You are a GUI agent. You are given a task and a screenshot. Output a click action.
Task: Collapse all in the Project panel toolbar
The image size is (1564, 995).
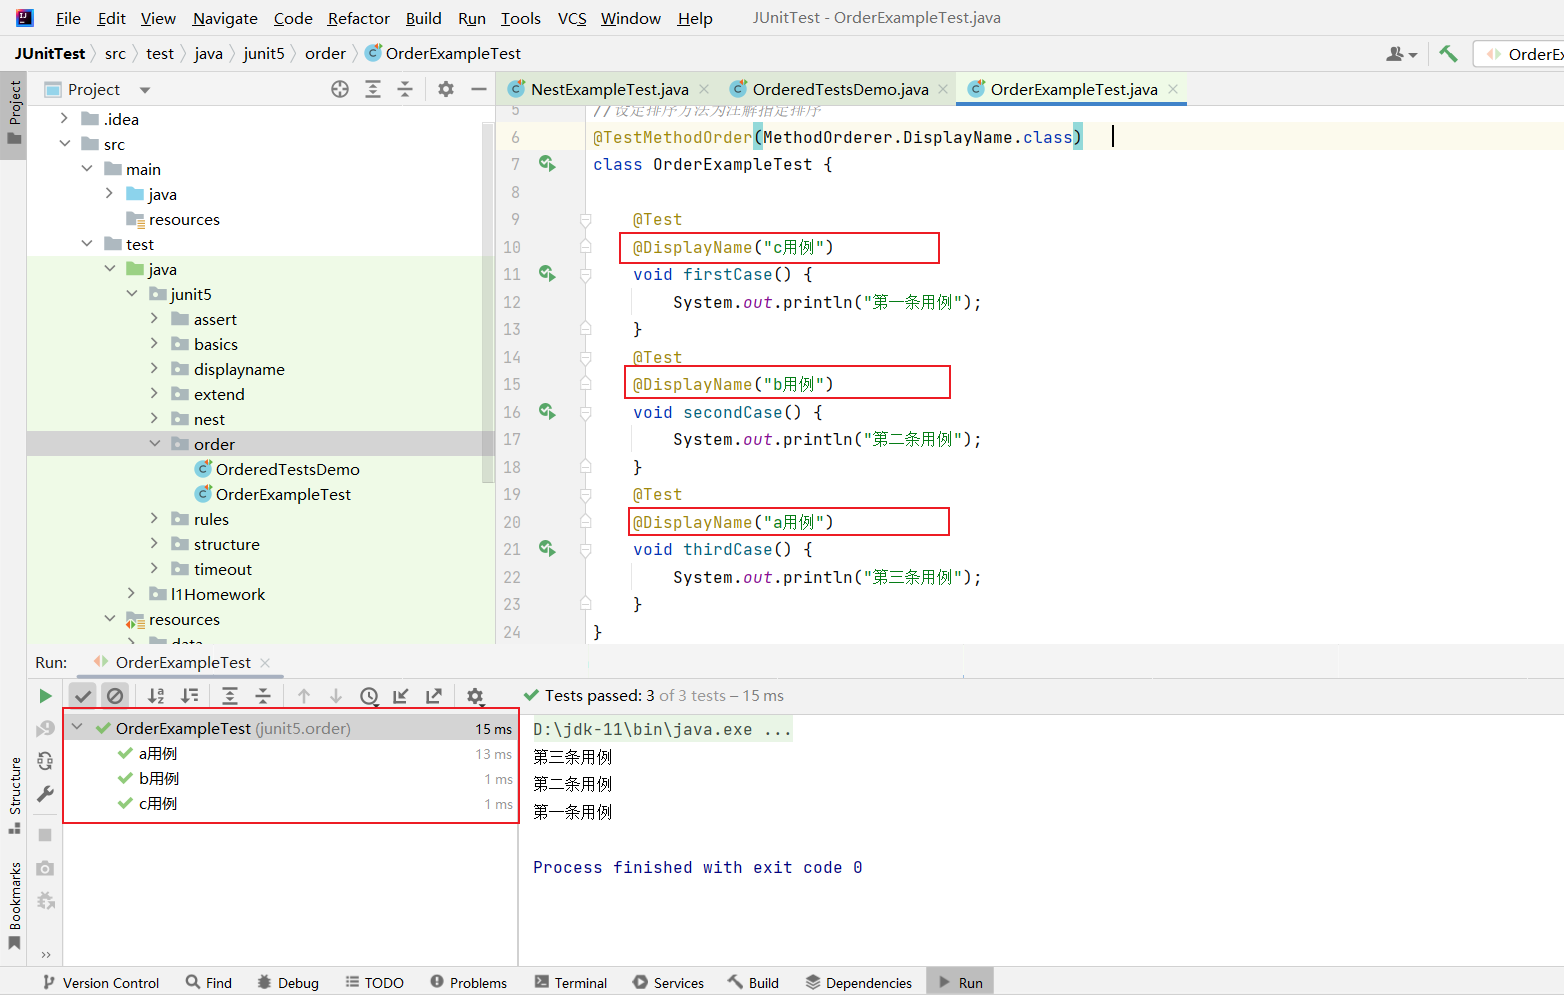click(x=405, y=89)
